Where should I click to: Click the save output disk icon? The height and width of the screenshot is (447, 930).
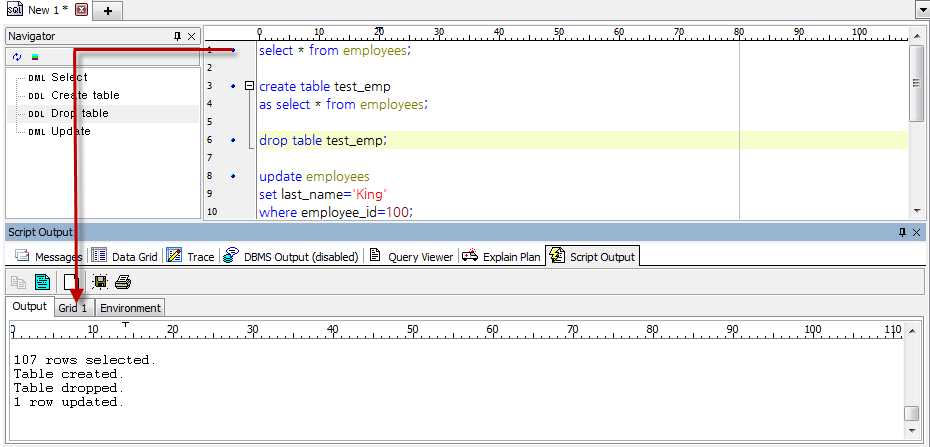pyautogui.click(x=100, y=282)
